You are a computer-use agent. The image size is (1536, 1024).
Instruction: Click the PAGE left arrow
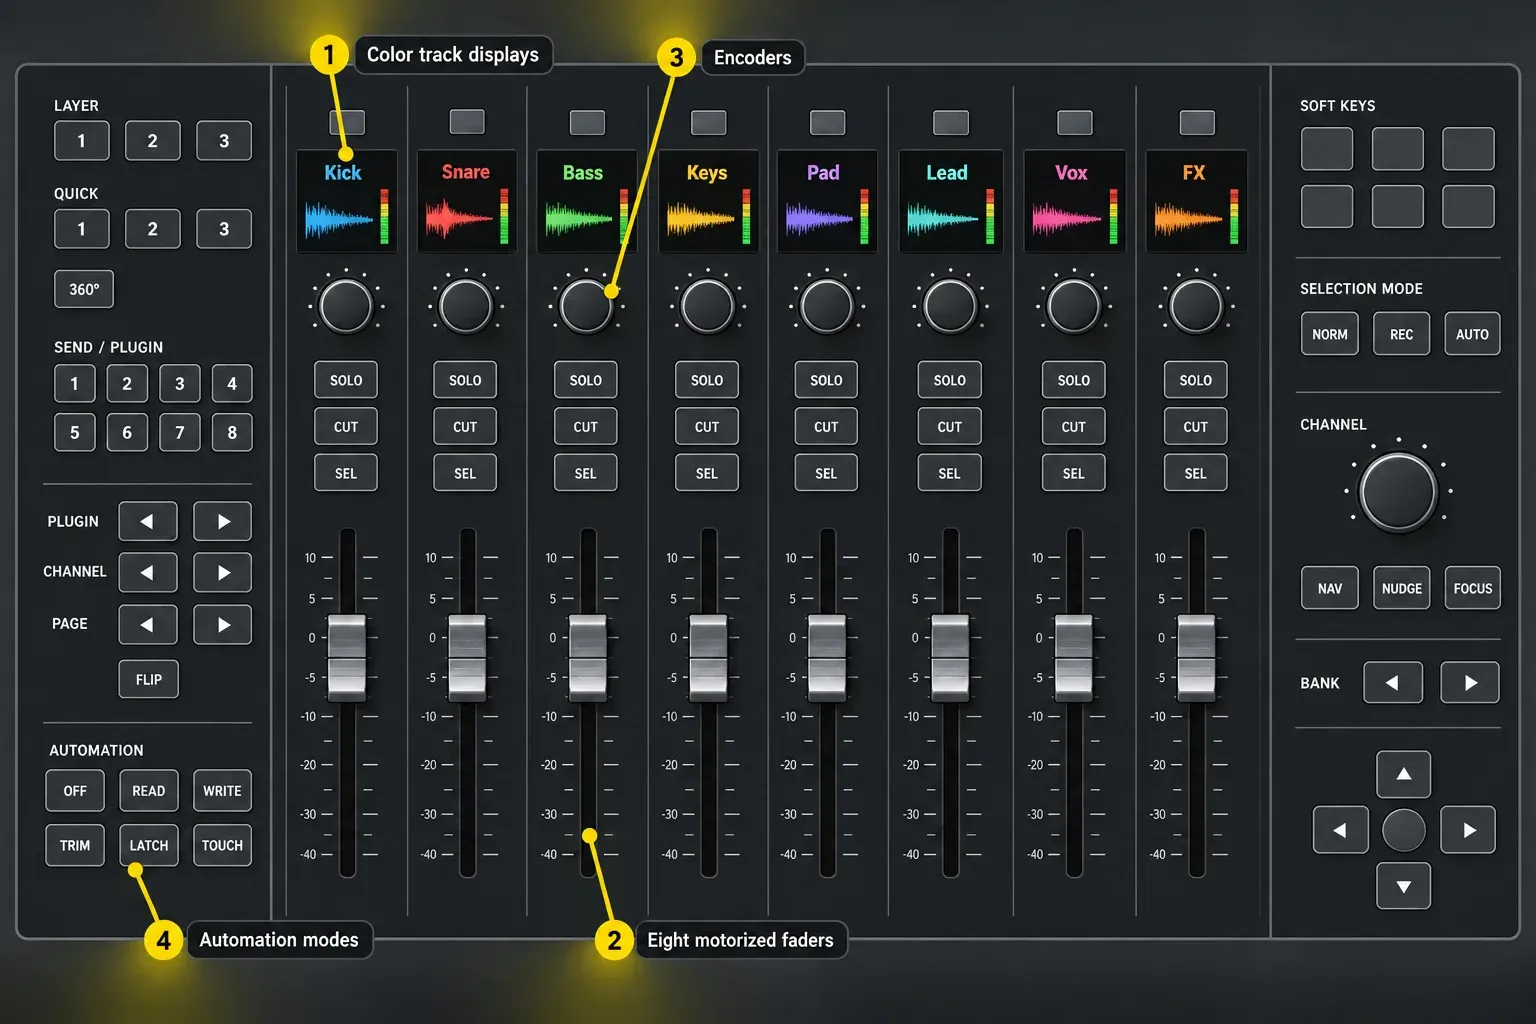click(x=148, y=624)
